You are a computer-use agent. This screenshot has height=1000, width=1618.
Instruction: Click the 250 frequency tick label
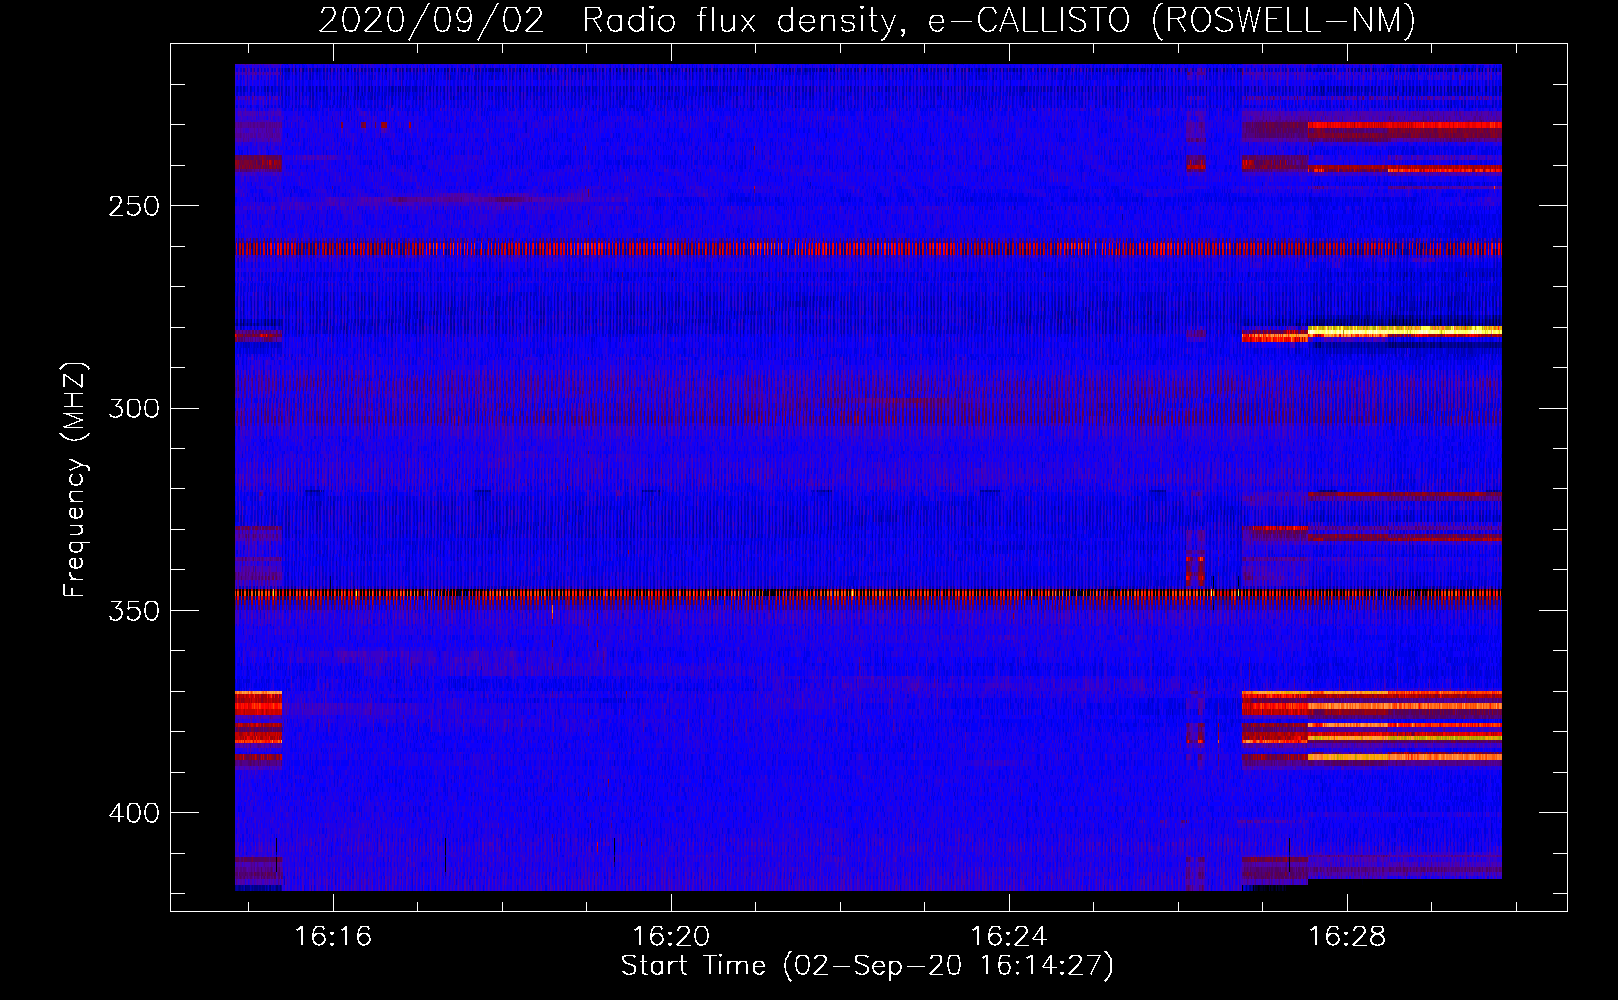coord(133,207)
